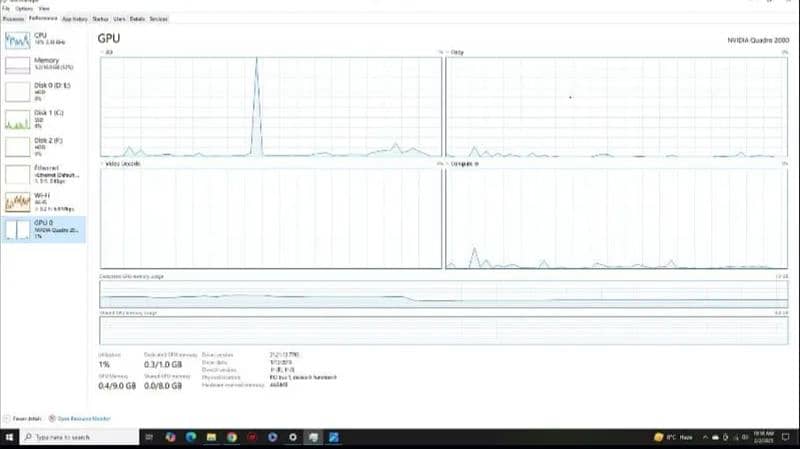Open File Explorer from the taskbar
800x449 pixels.
(x=211, y=437)
